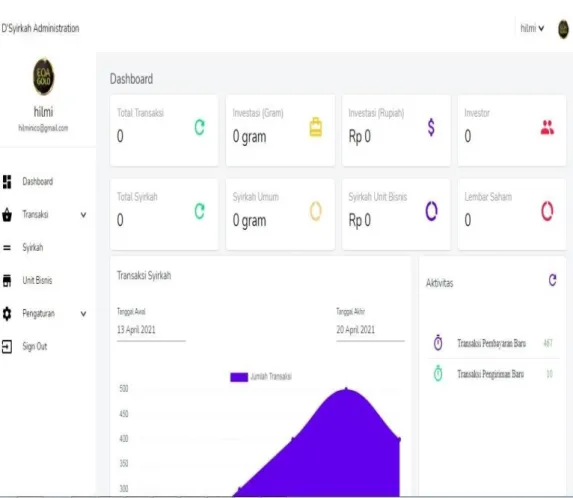Click the Syirkah equals-sign icon
The width and height of the screenshot is (573, 498).
7,248
